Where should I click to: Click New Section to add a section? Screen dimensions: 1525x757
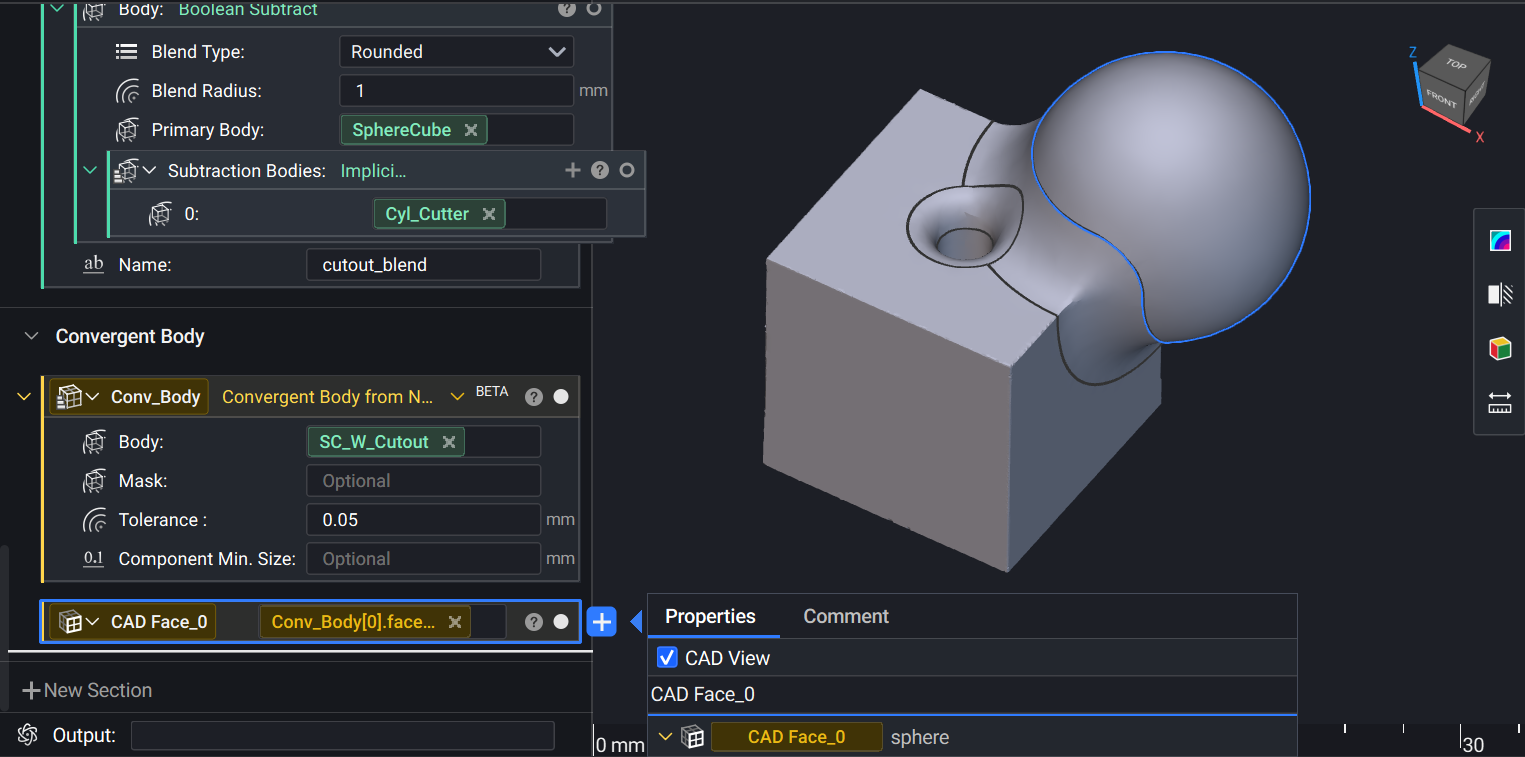87,690
